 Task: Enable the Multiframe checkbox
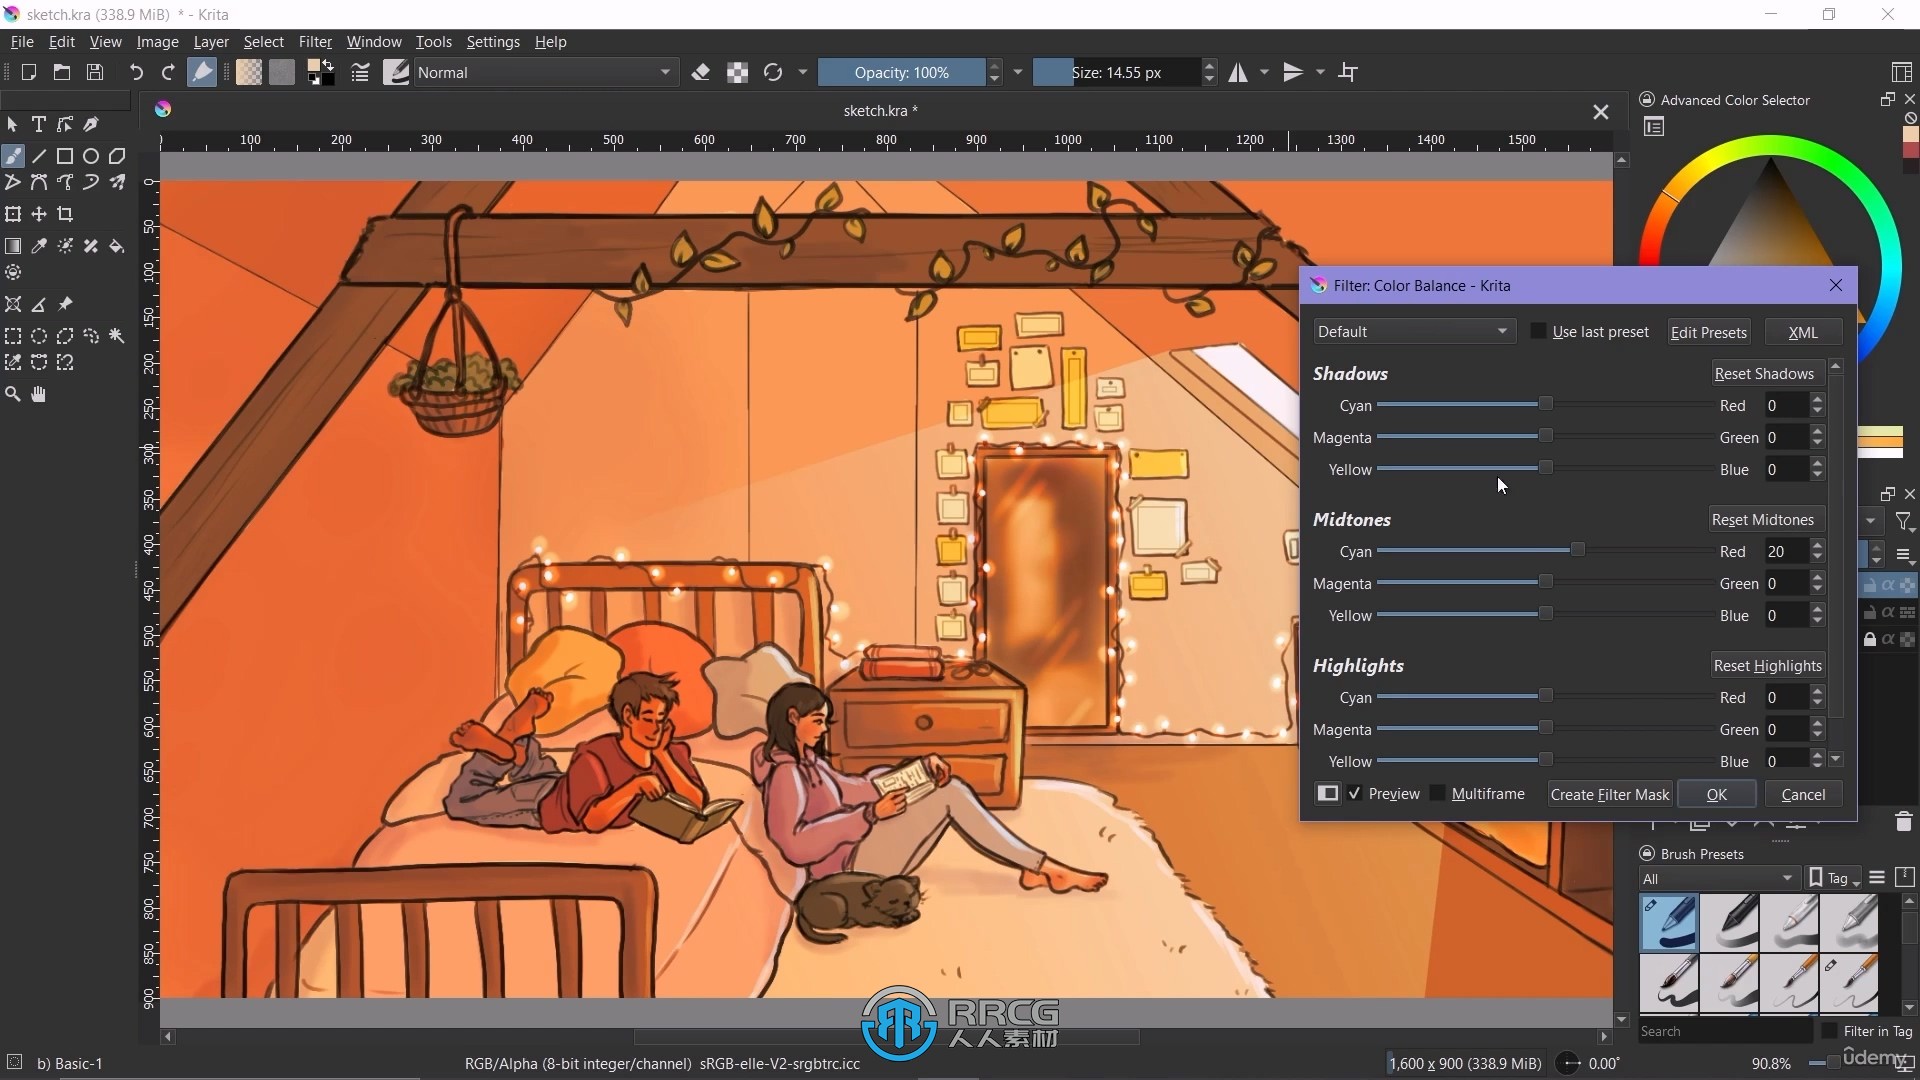(x=1438, y=793)
